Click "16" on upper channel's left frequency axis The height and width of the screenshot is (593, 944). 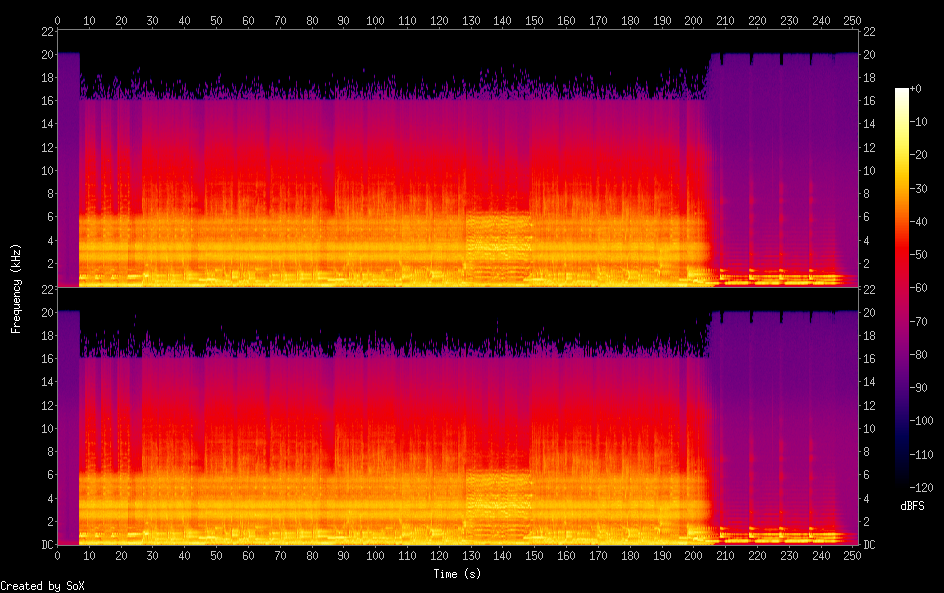coord(48,101)
